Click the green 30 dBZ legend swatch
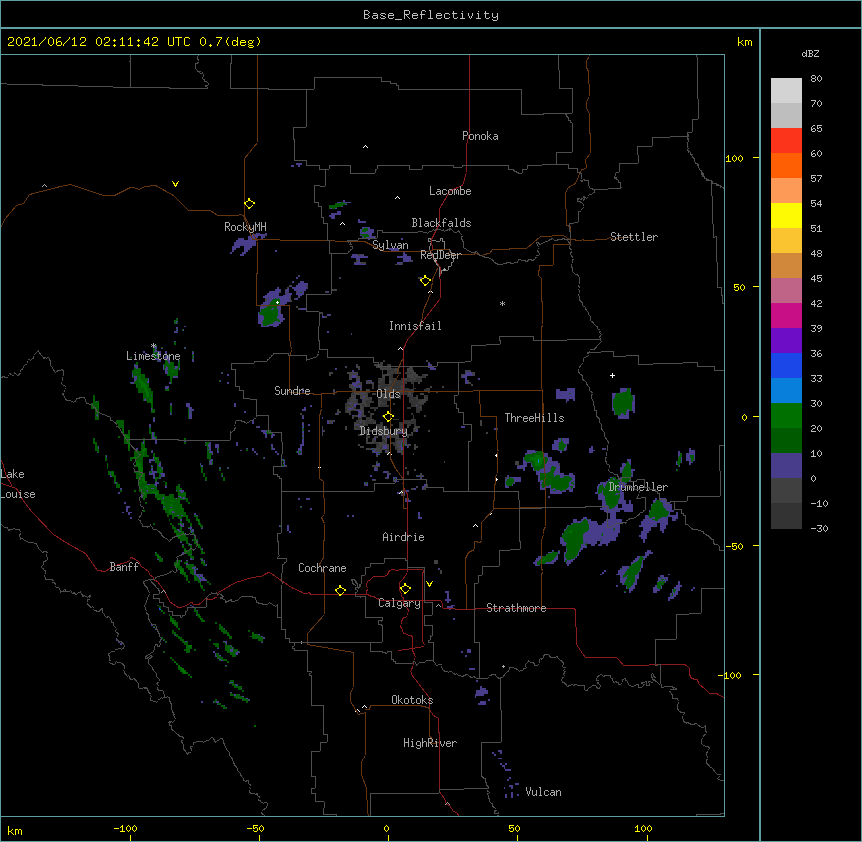 tap(786, 416)
